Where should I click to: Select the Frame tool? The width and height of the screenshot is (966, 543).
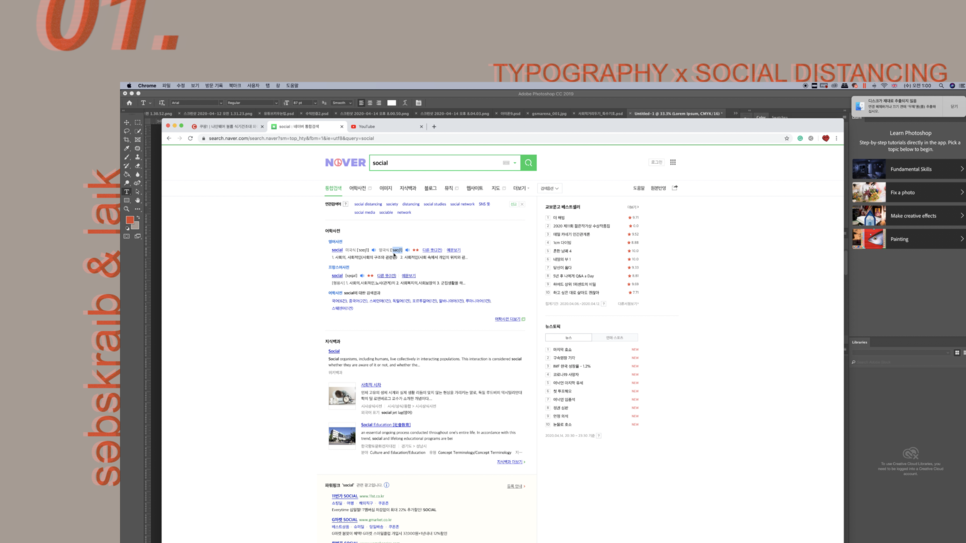coord(137,140)
